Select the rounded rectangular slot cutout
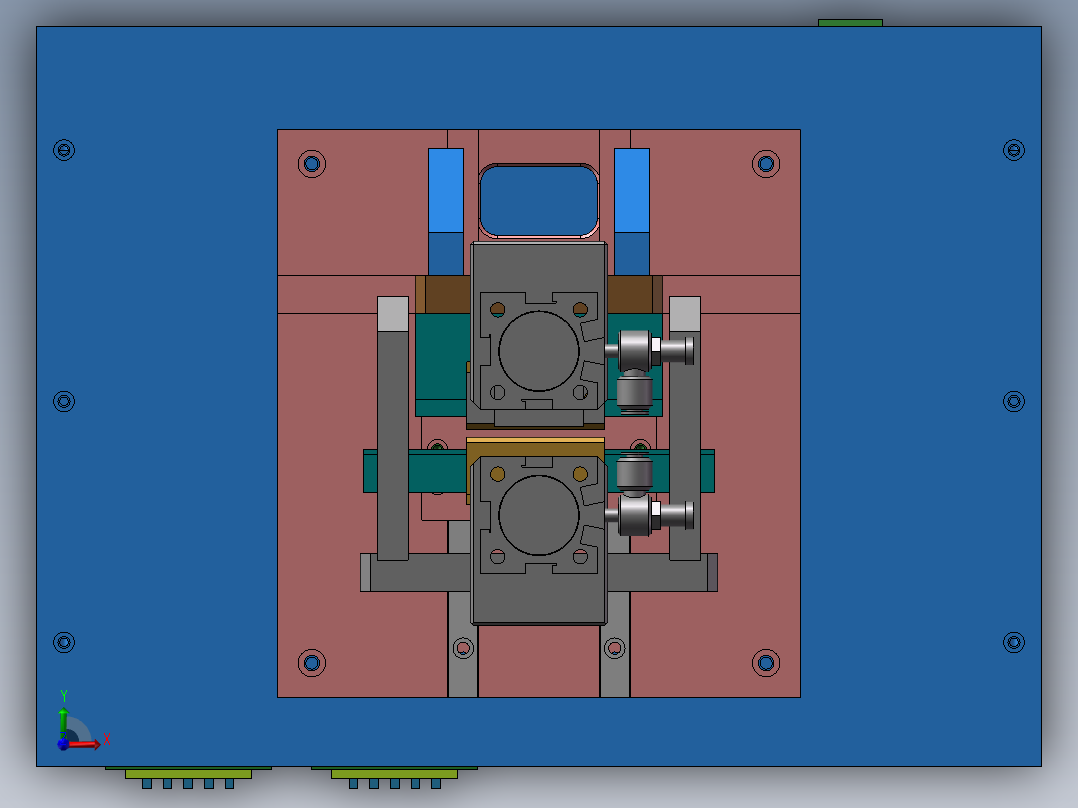Image resolution: width=1078 pixels, height=808 pixels. (x=538, y=200)
